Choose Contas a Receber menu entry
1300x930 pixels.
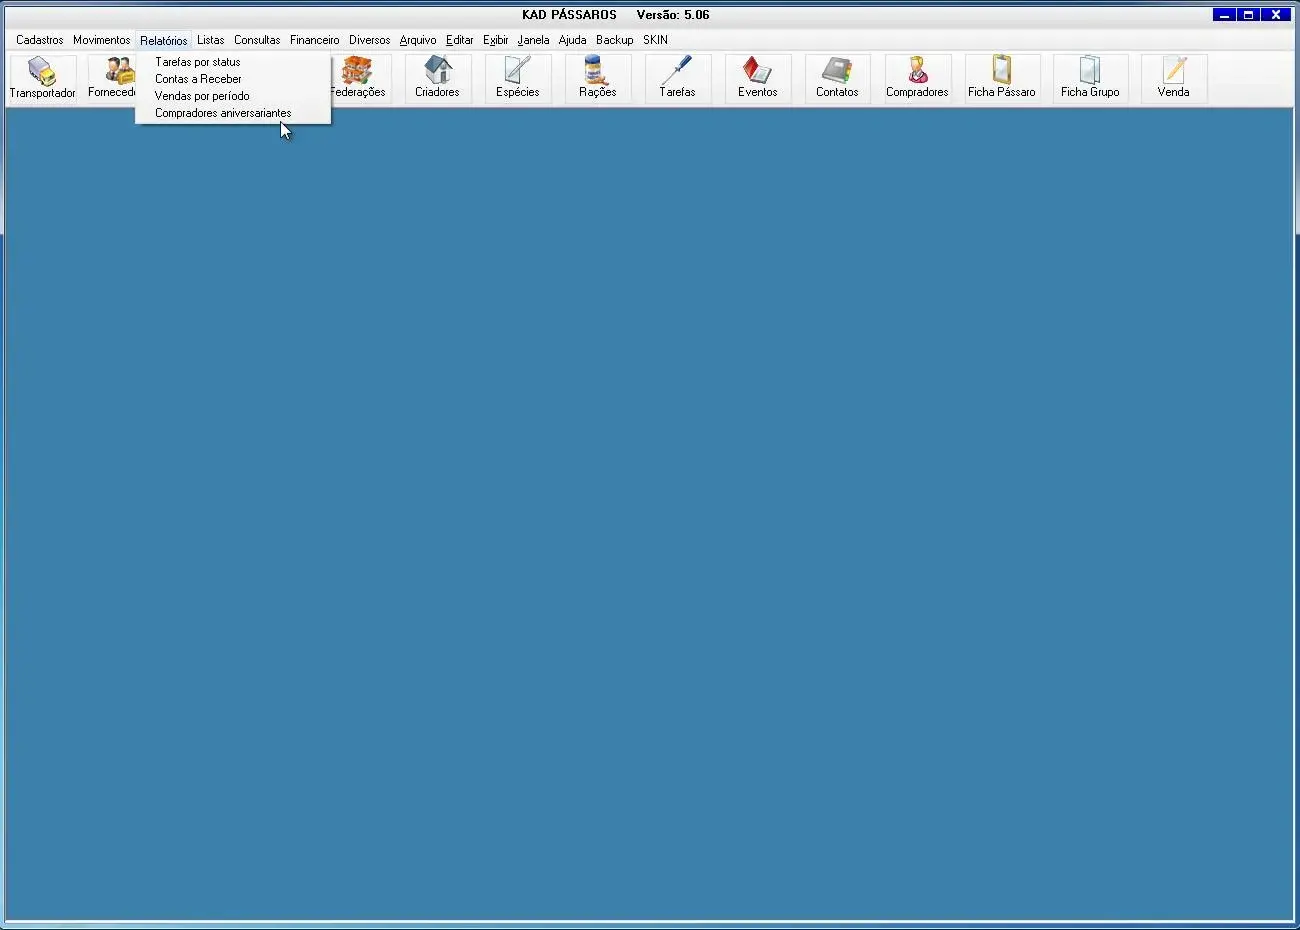point(198,79)
